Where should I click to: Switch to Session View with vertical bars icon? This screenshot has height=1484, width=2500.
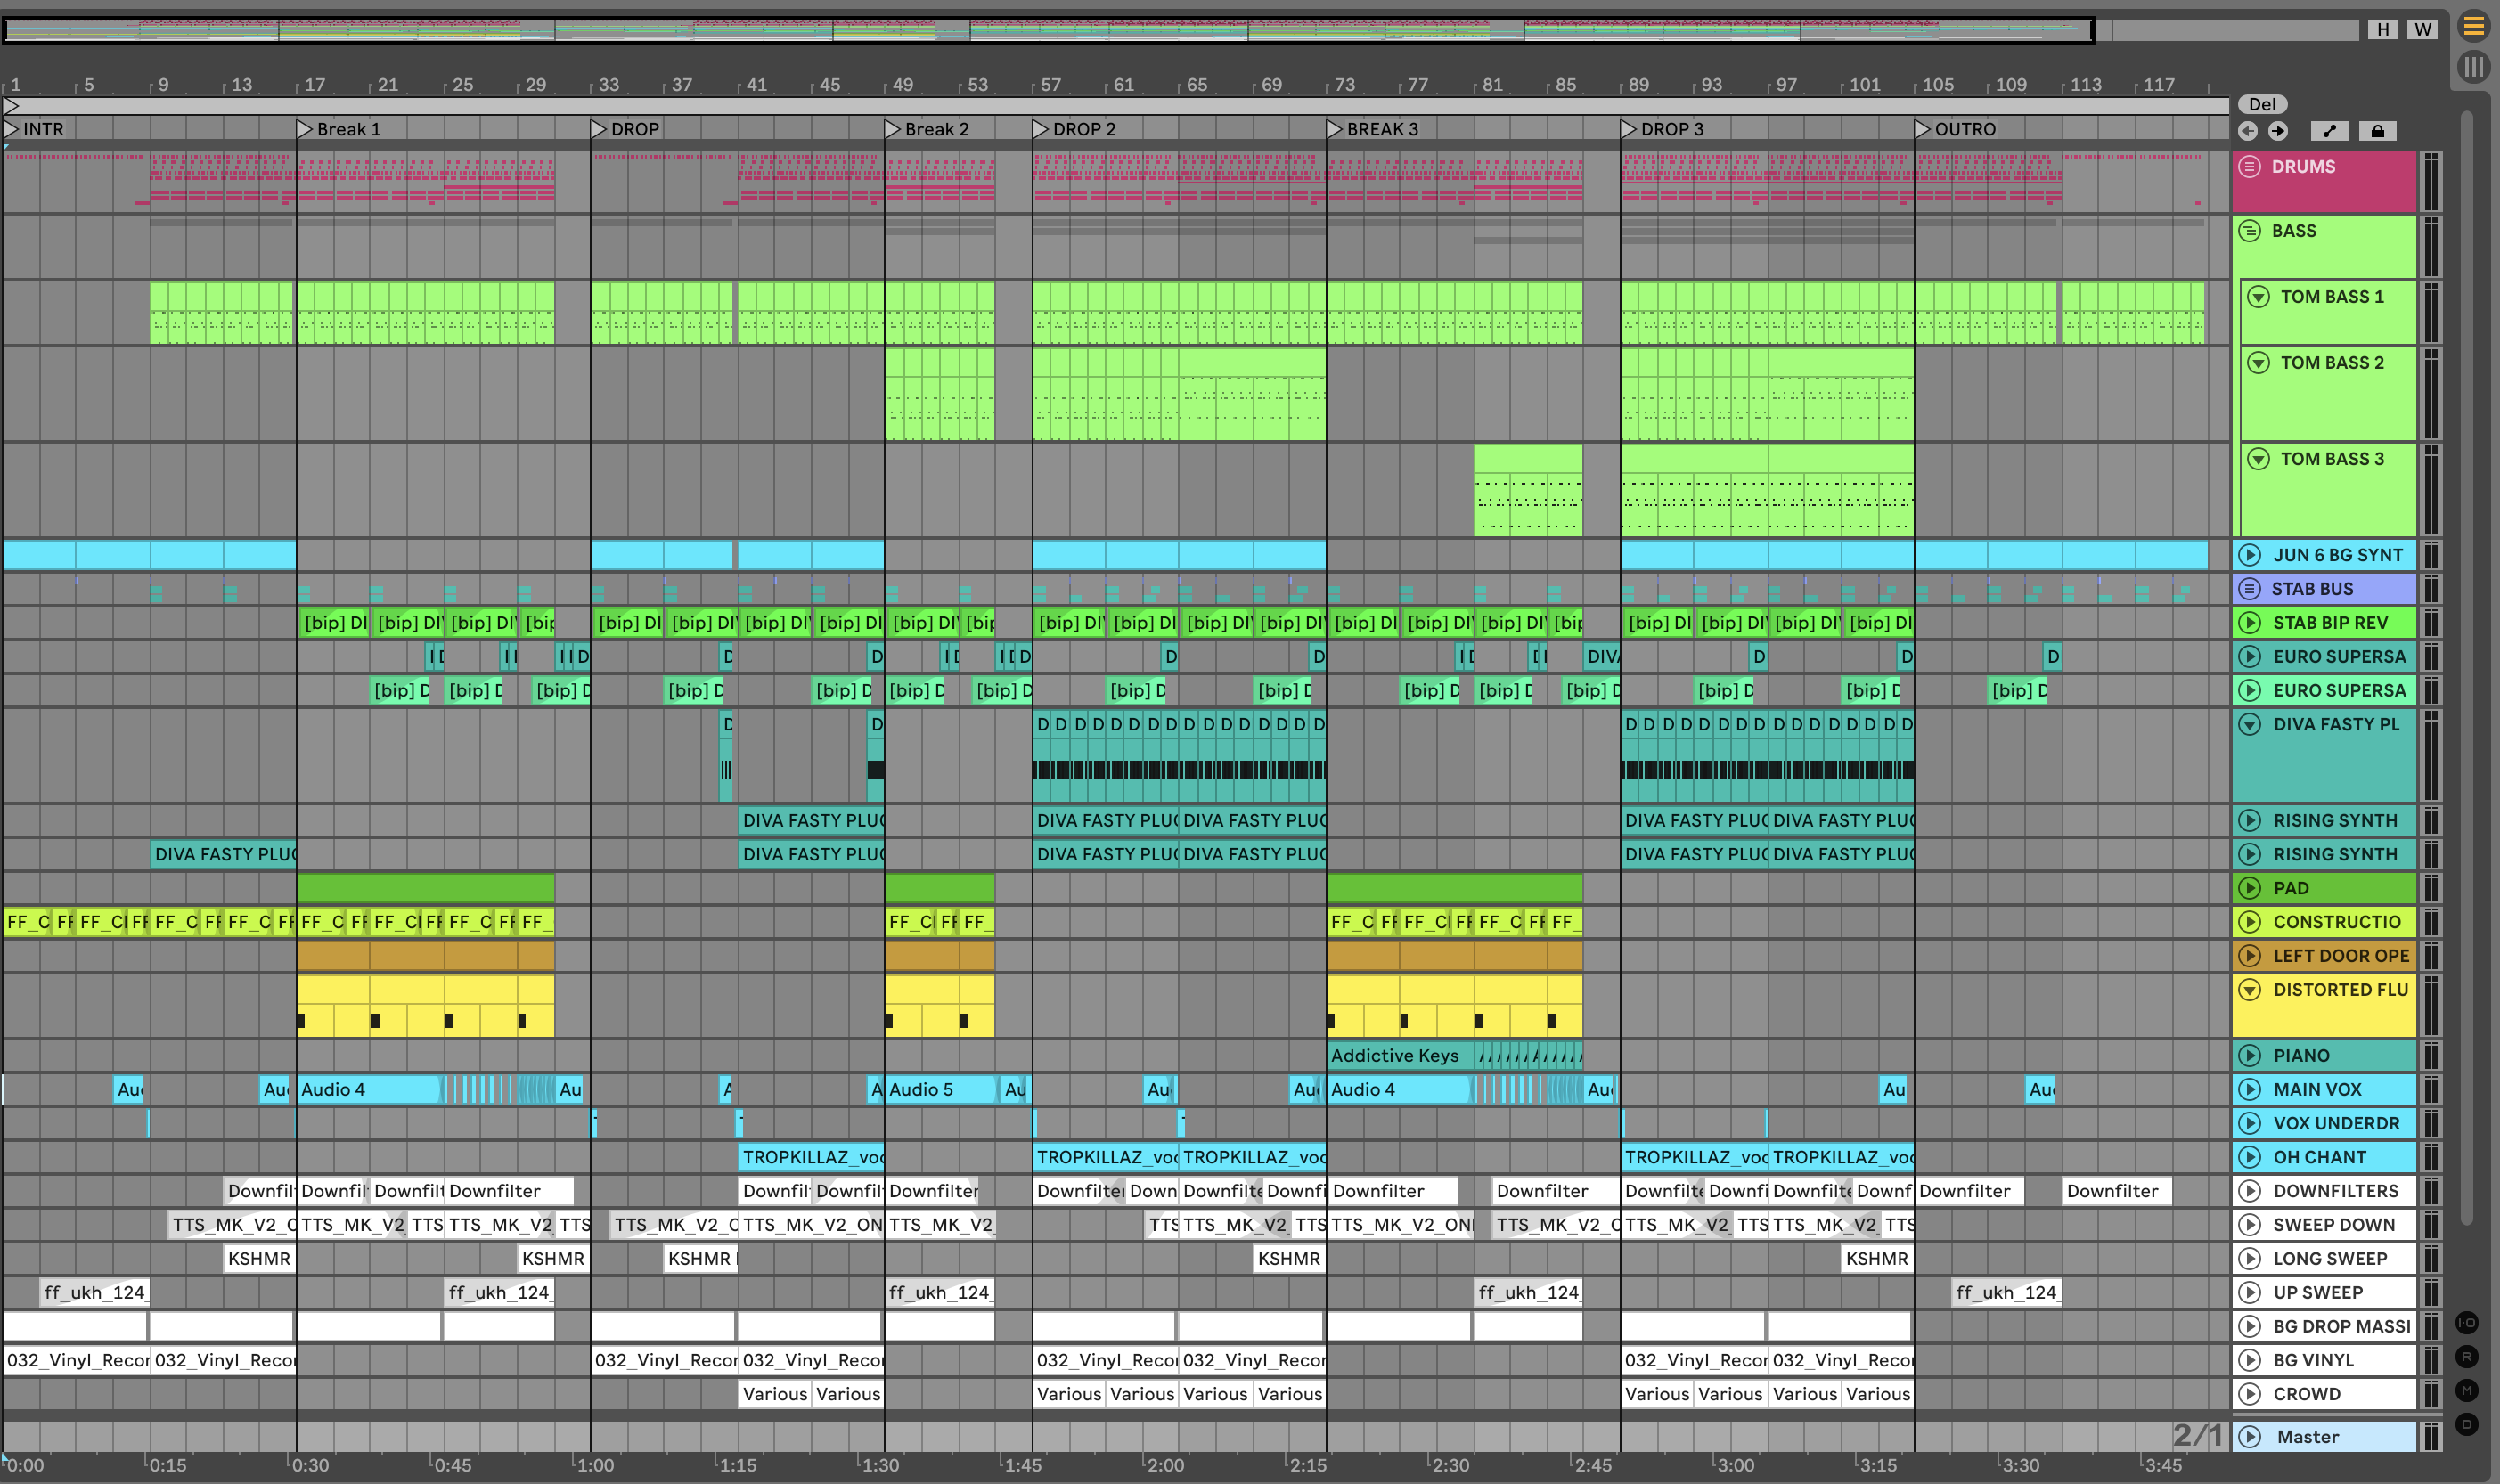(2473, 67)
